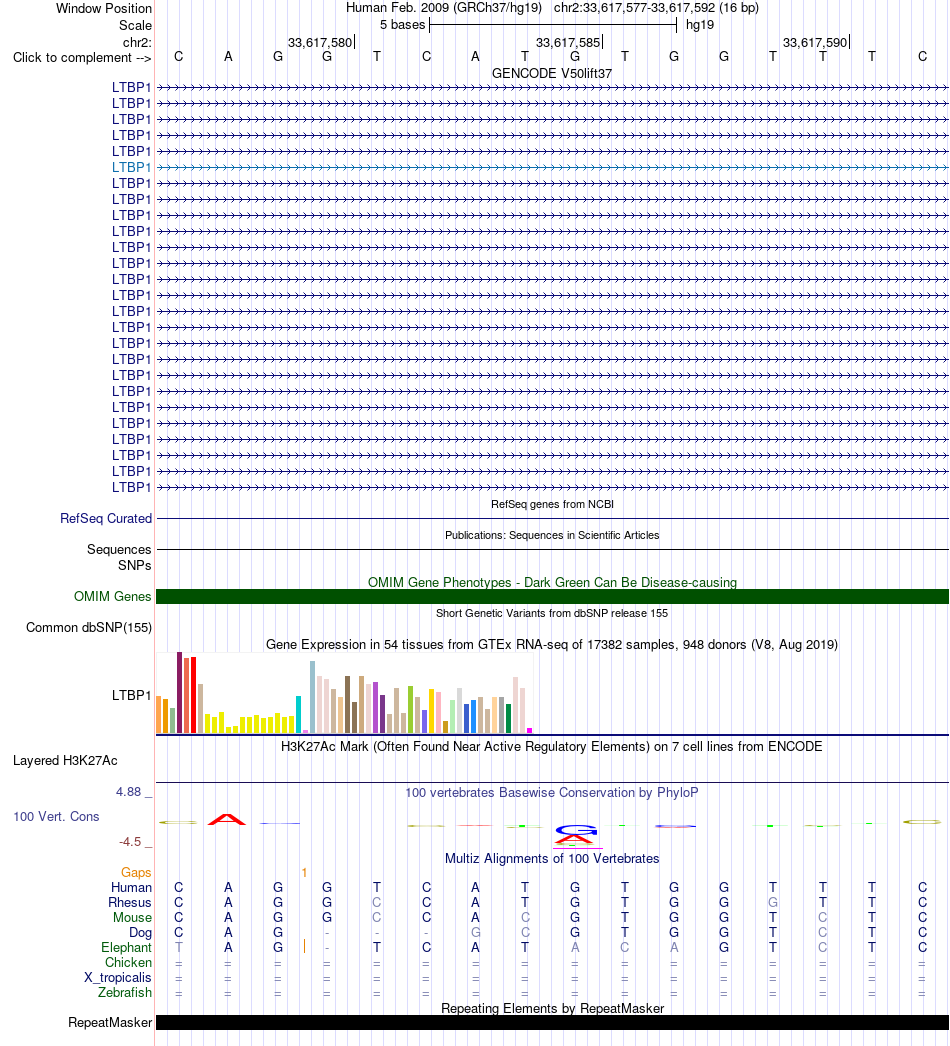950x1046 pixels.
Task: Open the 'Common dbSNP(155)' track label
Action: tap(89, 628)
